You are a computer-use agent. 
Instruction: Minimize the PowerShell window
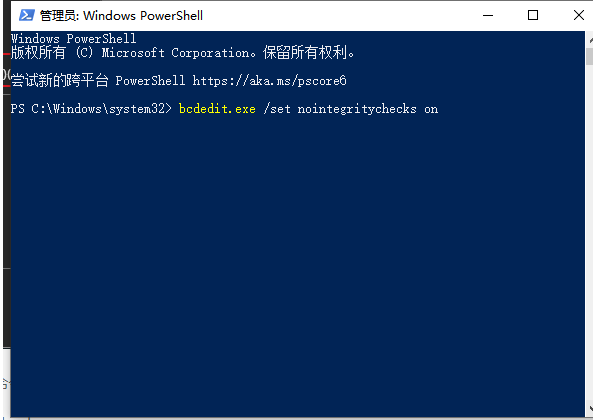pos(488,15)
